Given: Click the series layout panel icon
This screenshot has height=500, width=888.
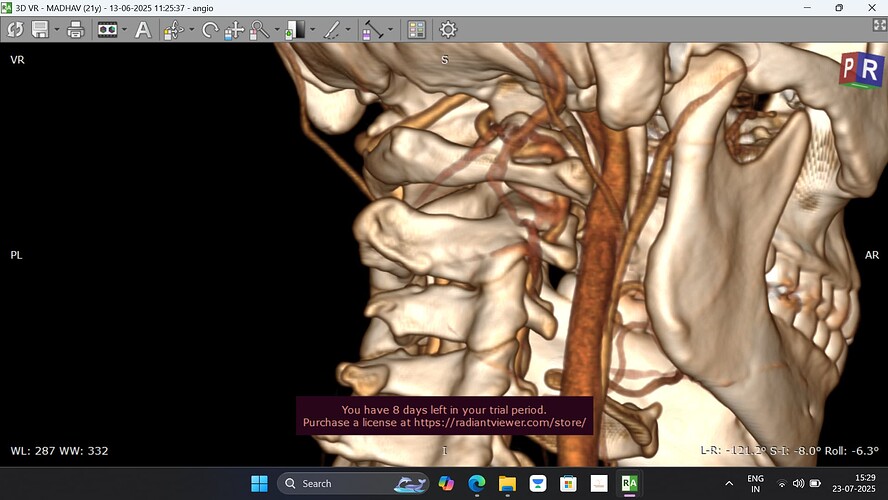Looking at the screenshot, I should [416, 29].
